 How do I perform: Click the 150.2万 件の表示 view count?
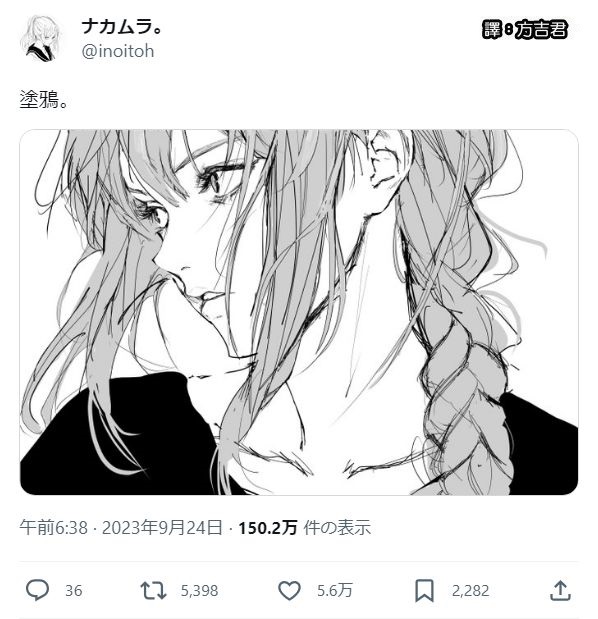point(304,527)
